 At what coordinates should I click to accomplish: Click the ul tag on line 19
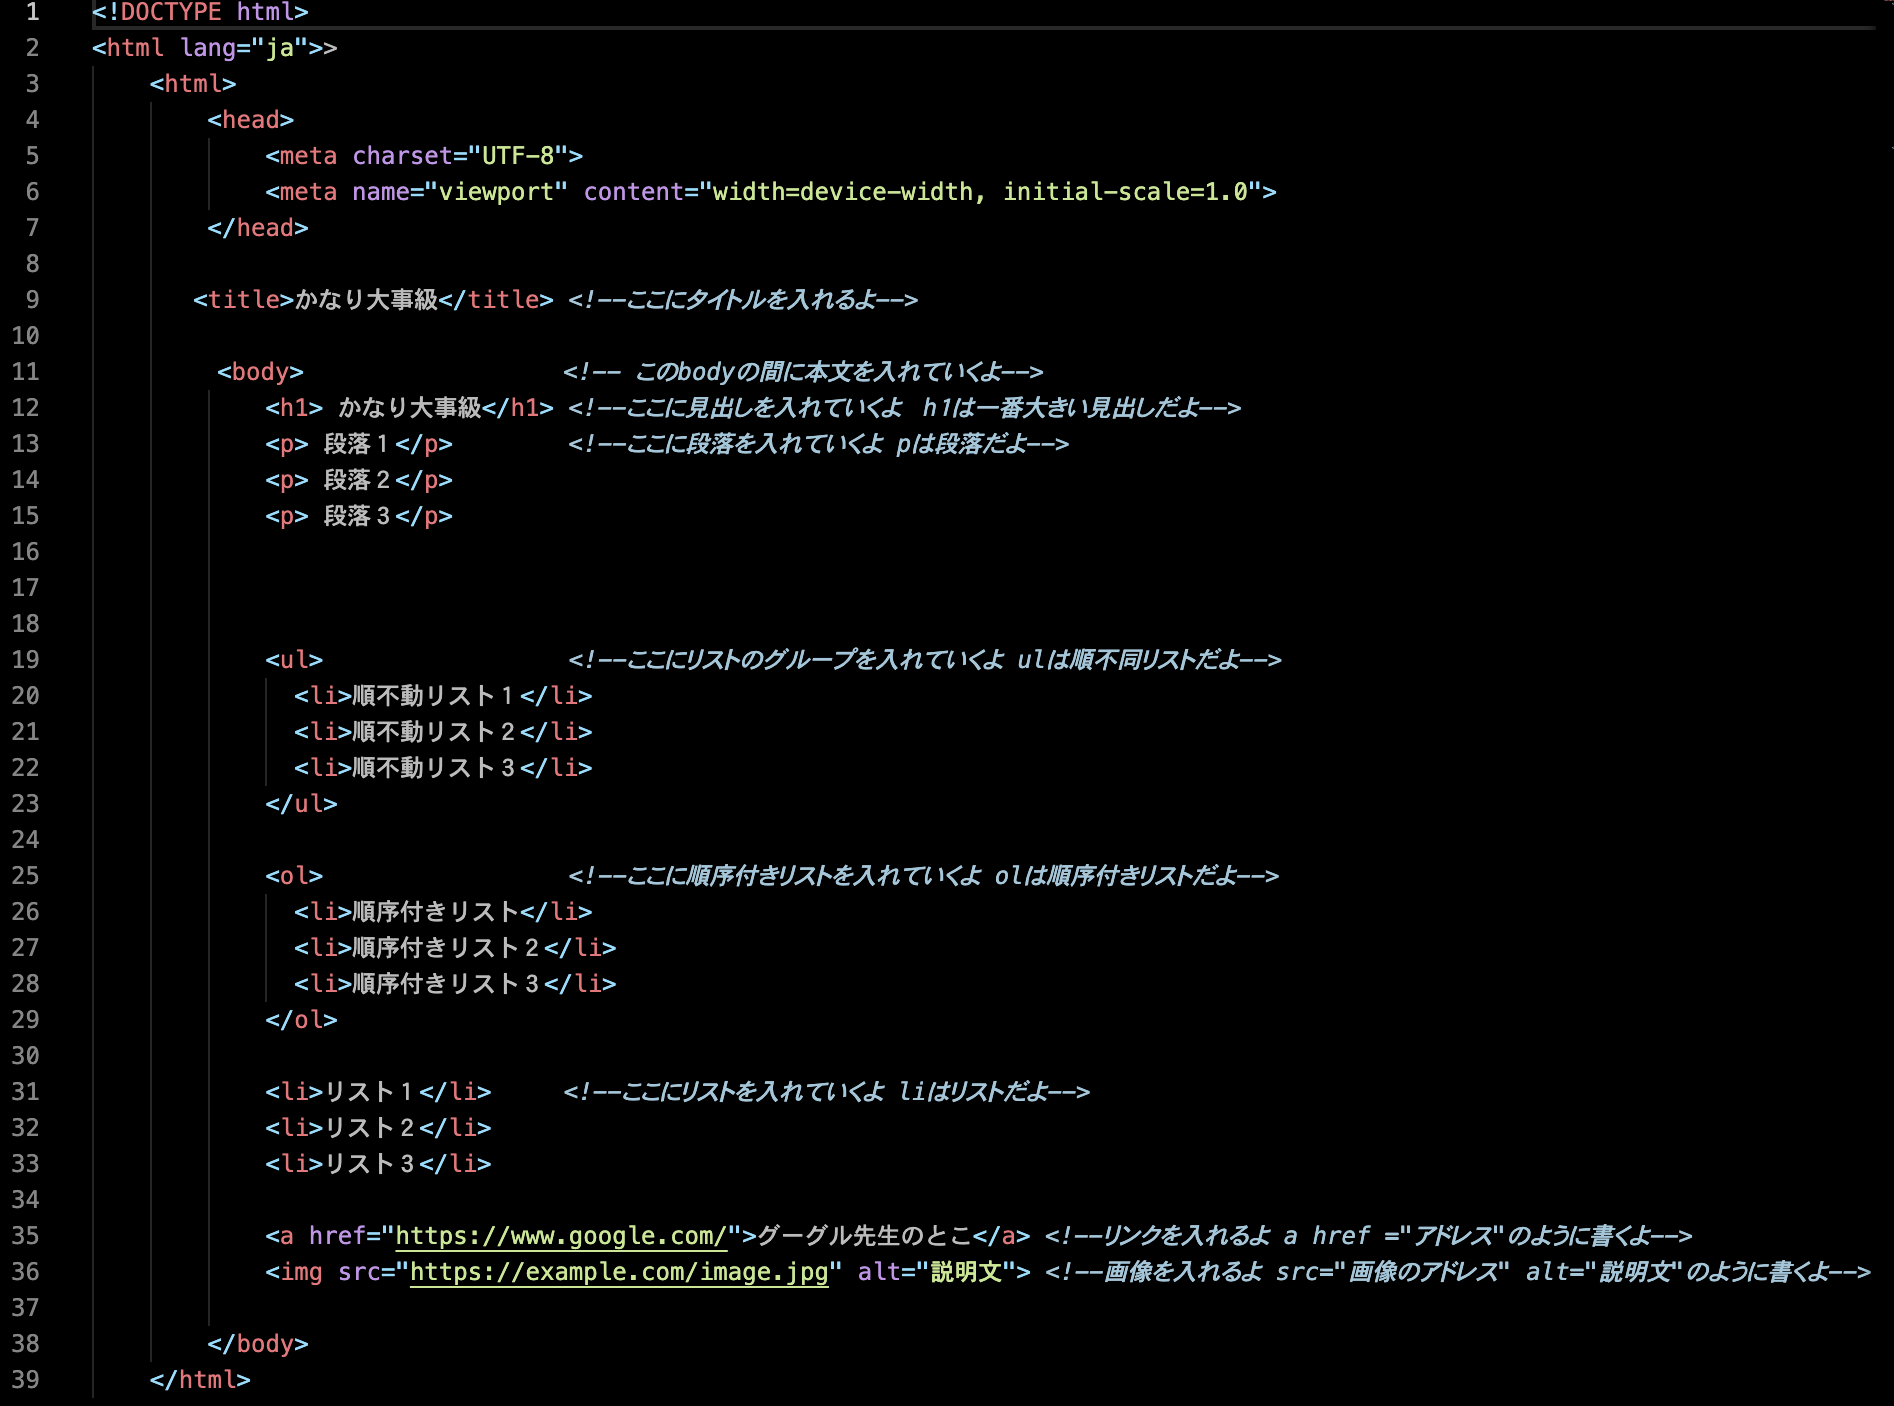pos(293,660)
